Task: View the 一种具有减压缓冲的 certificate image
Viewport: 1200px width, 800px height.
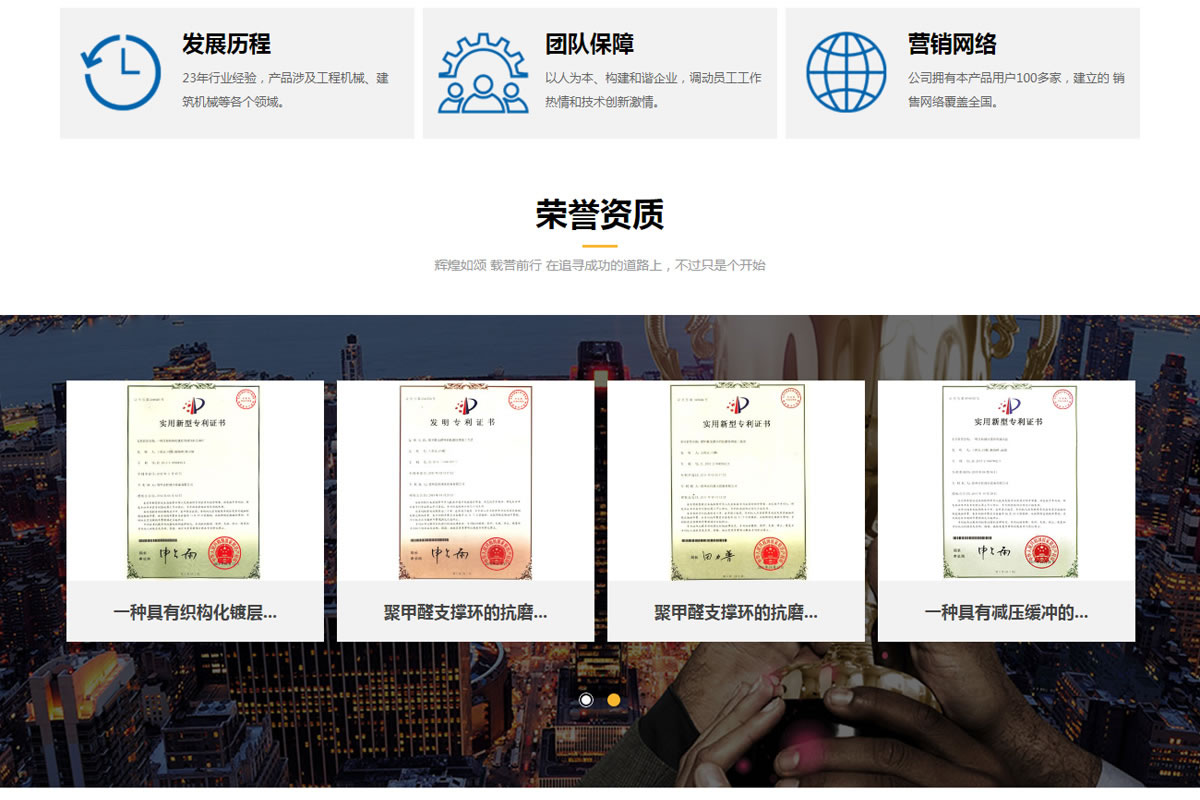Action: click(x=1006, y=481)
